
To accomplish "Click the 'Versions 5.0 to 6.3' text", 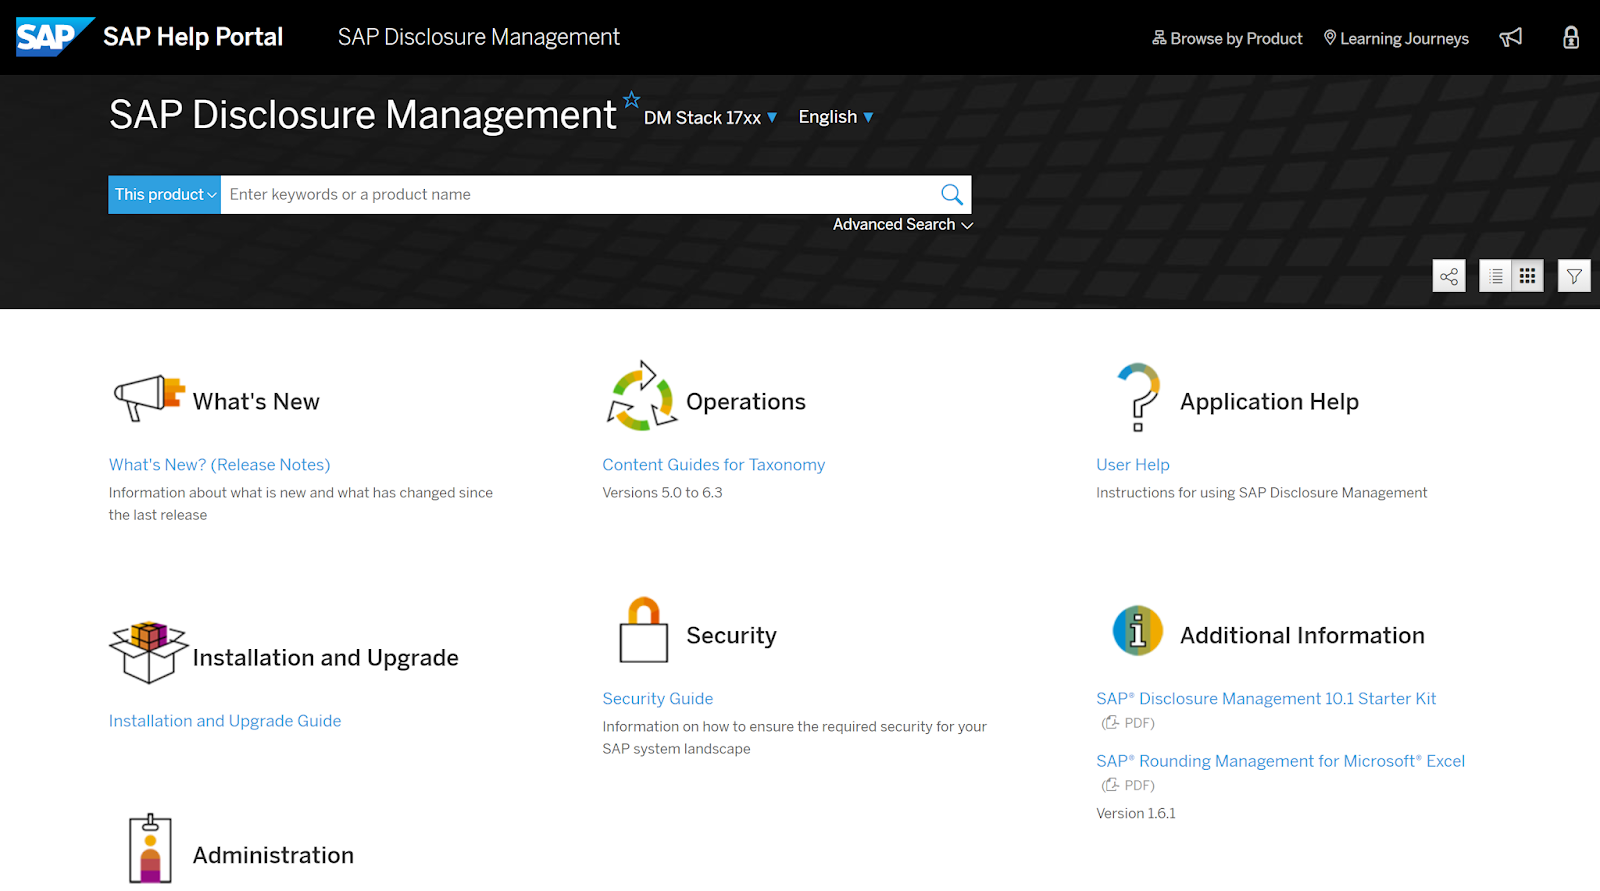I will coord(662,493).
